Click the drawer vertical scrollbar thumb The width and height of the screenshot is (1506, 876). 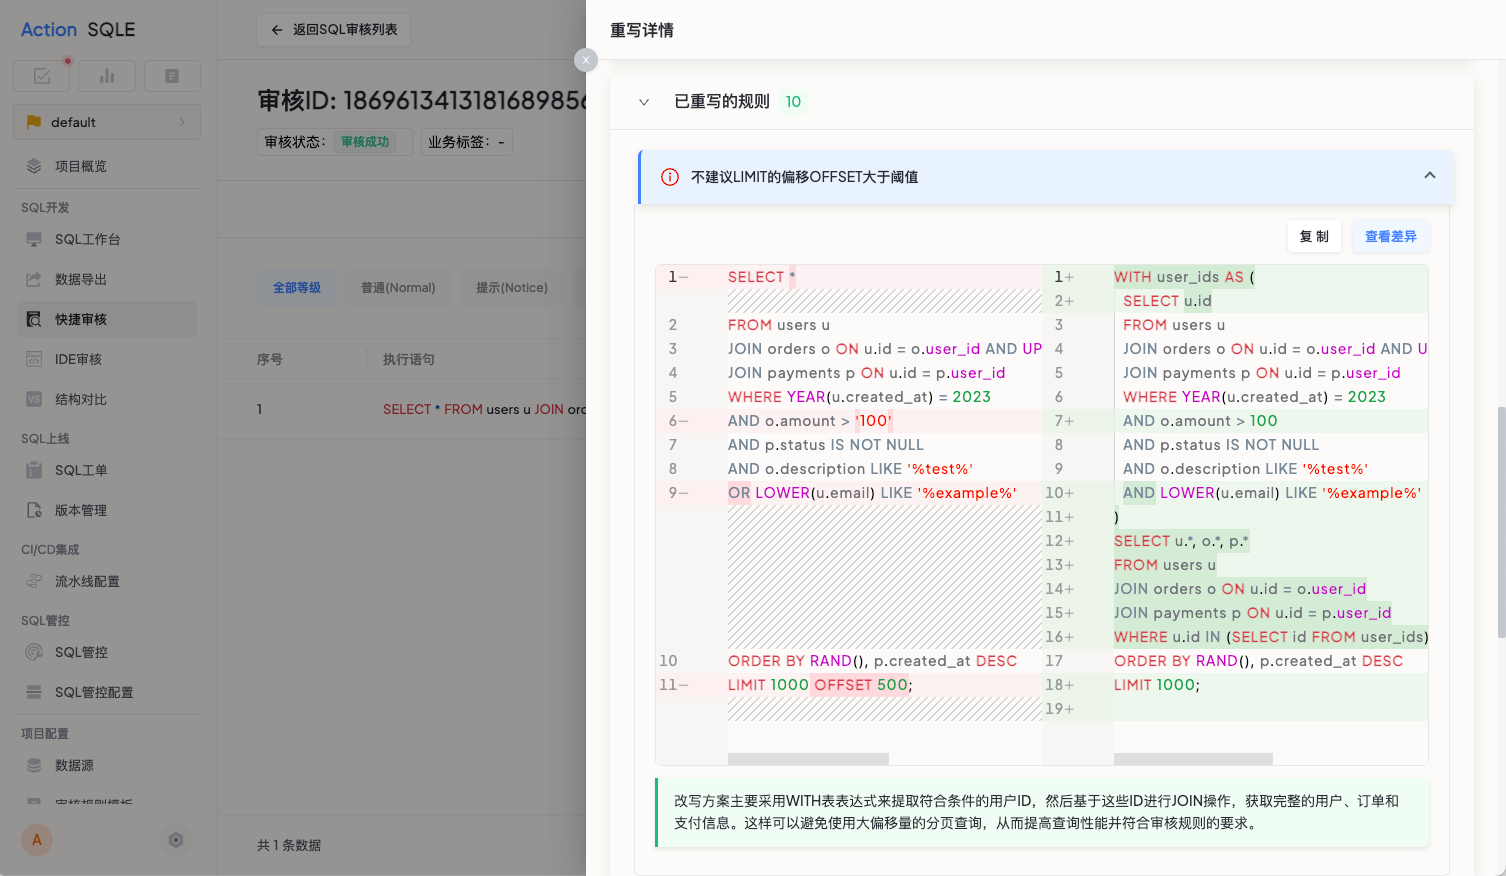pyautogui.click(x=1501, y=522)
